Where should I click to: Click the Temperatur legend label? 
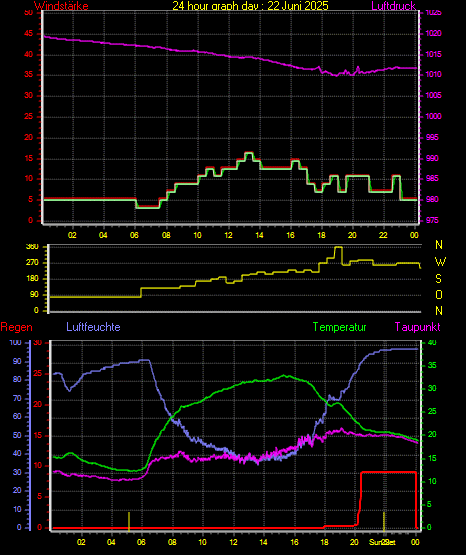pos(340,327)
